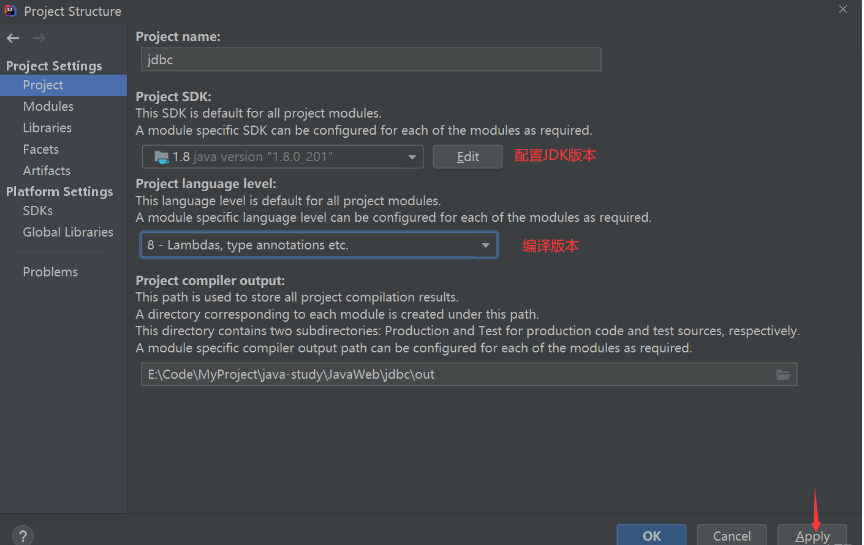Click the help question mark icon

pyautogui.click(x=23, y=536)
